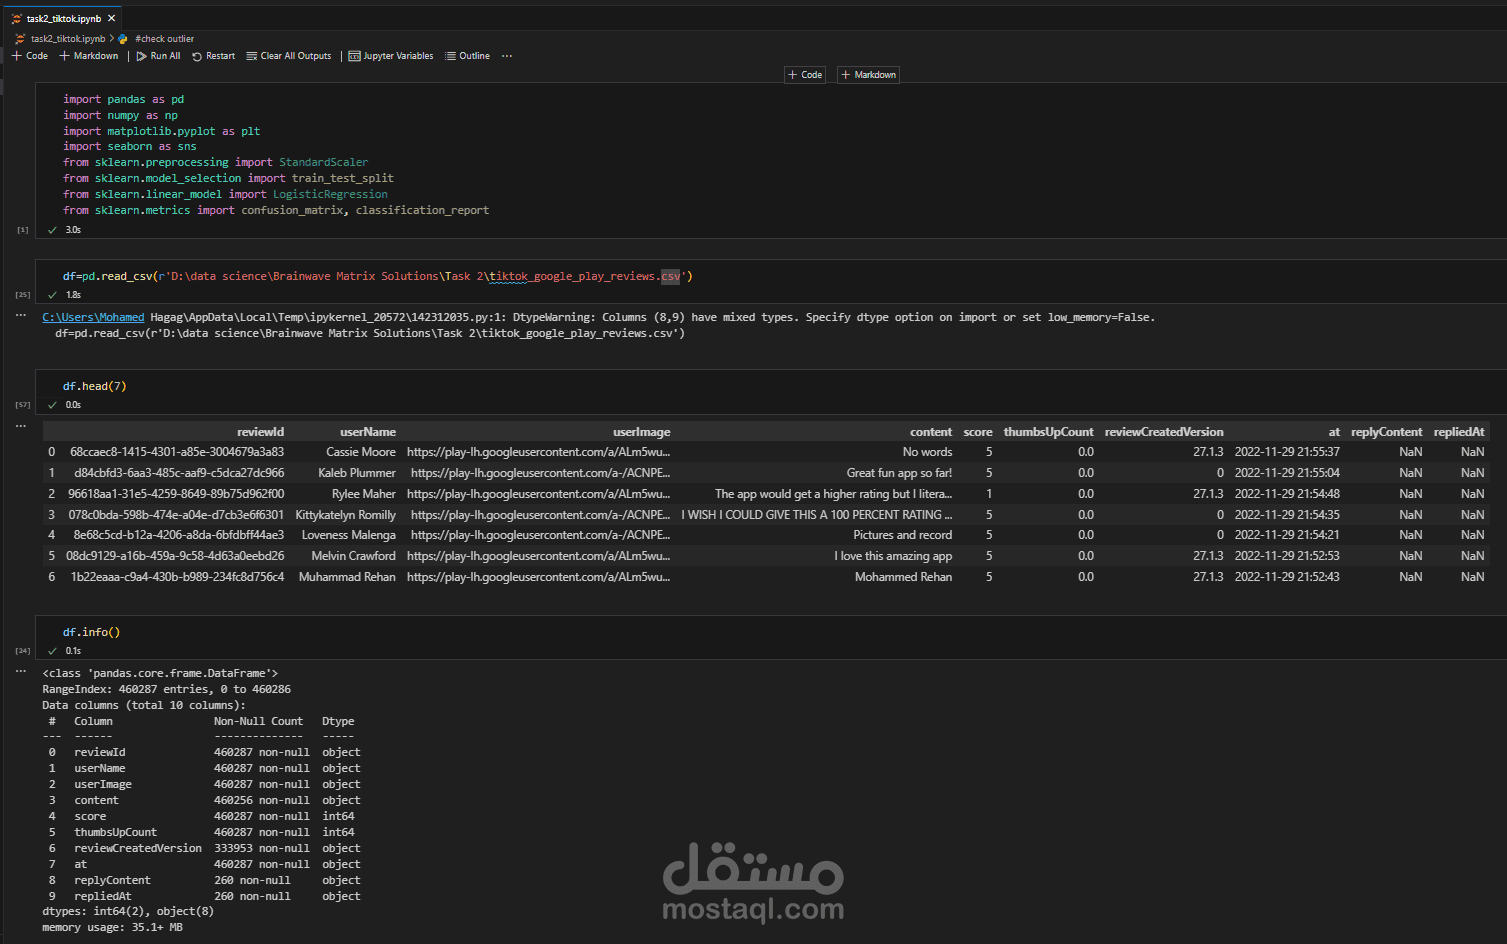Viewport: 1507px width, 944px height.
Task: Click the 'userImage' column header
Action: point(641,432)
